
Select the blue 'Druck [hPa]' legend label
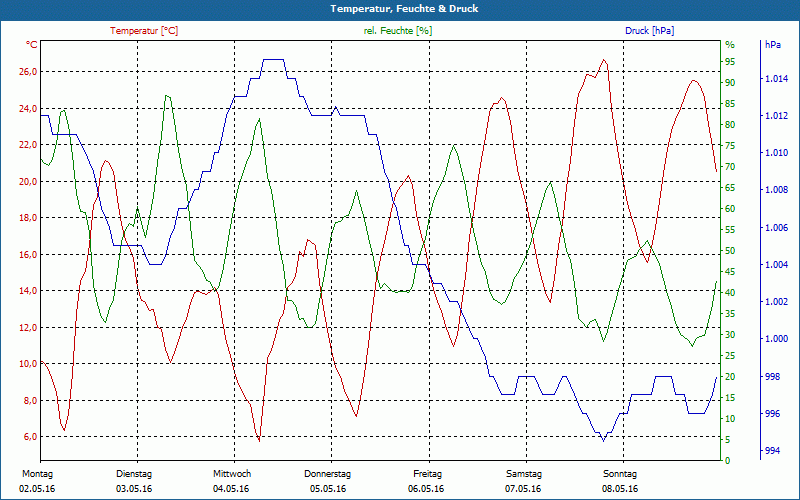tap(649, 31)
